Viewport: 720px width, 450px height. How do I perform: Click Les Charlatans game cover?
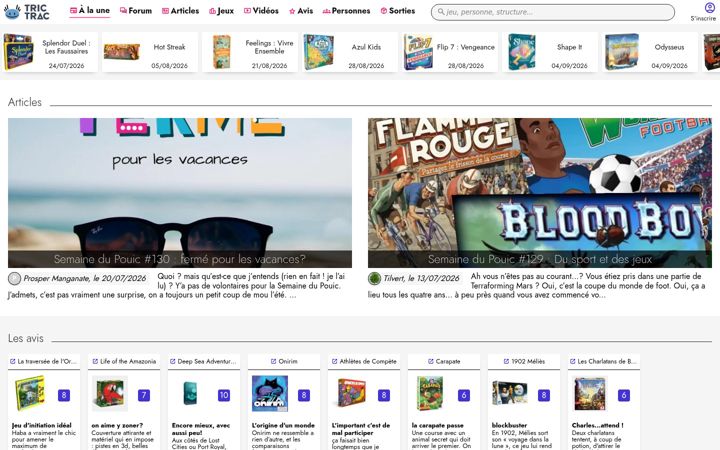(x=590, y=394)
